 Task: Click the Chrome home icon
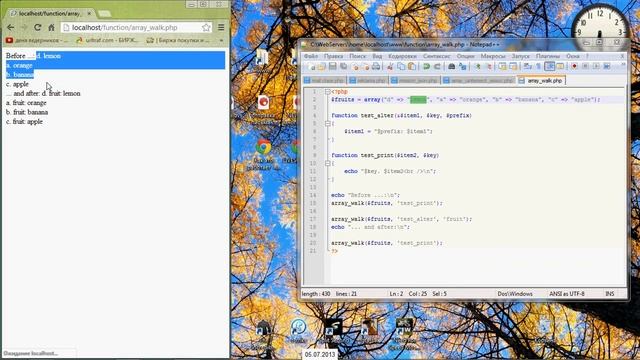[x=51, y=27]
